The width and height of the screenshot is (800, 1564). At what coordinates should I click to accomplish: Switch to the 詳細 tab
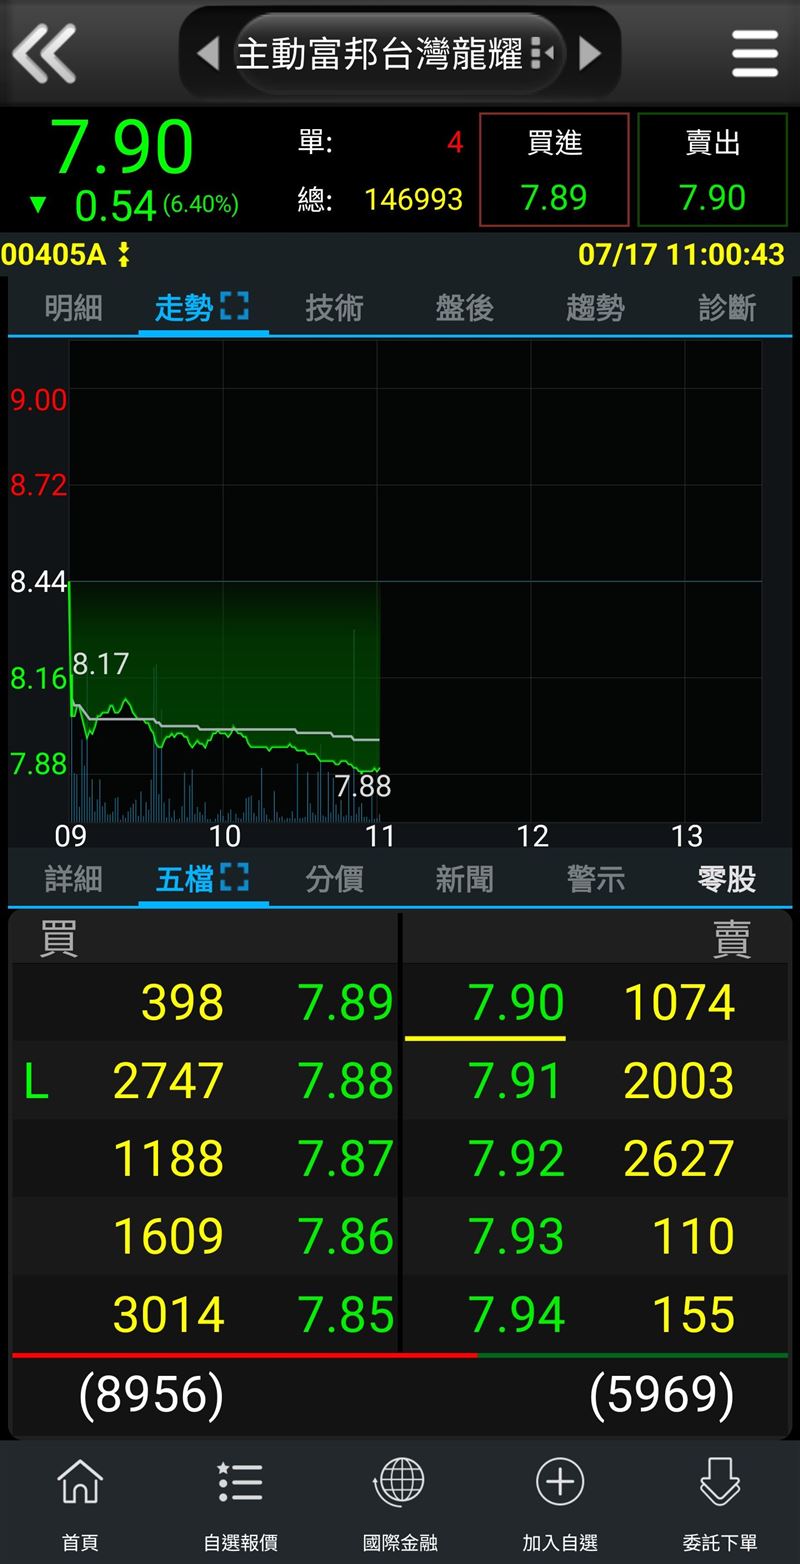(x=73, y=879)
